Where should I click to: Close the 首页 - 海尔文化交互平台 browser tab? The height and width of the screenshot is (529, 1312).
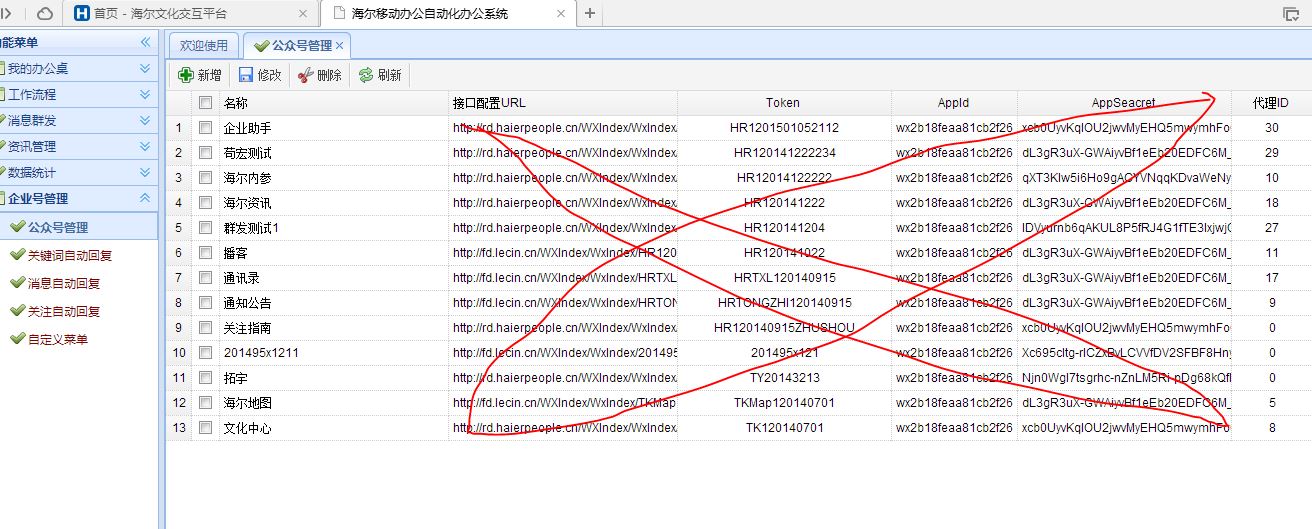(x=304, y=14)
